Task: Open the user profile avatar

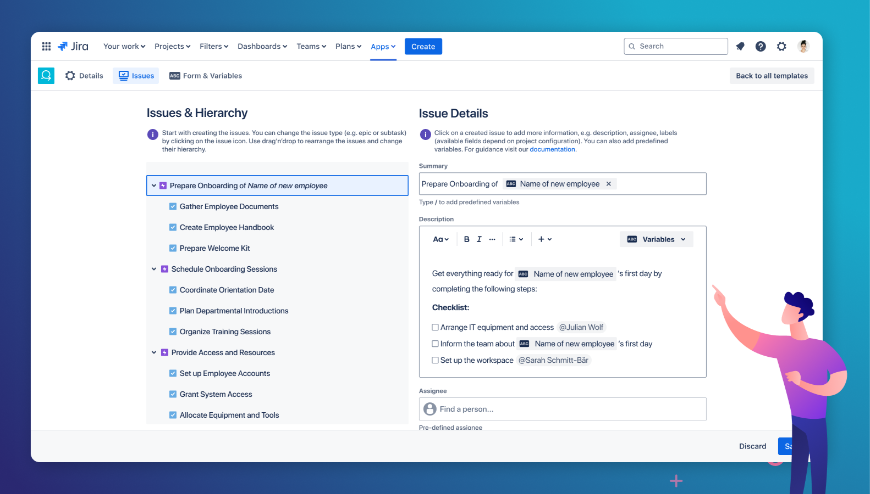Action: 803,46
